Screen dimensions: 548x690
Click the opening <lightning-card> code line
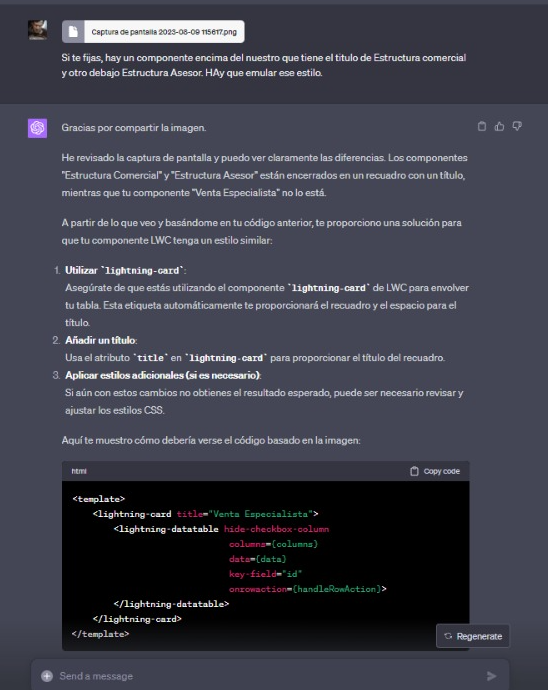click(206, 514)
